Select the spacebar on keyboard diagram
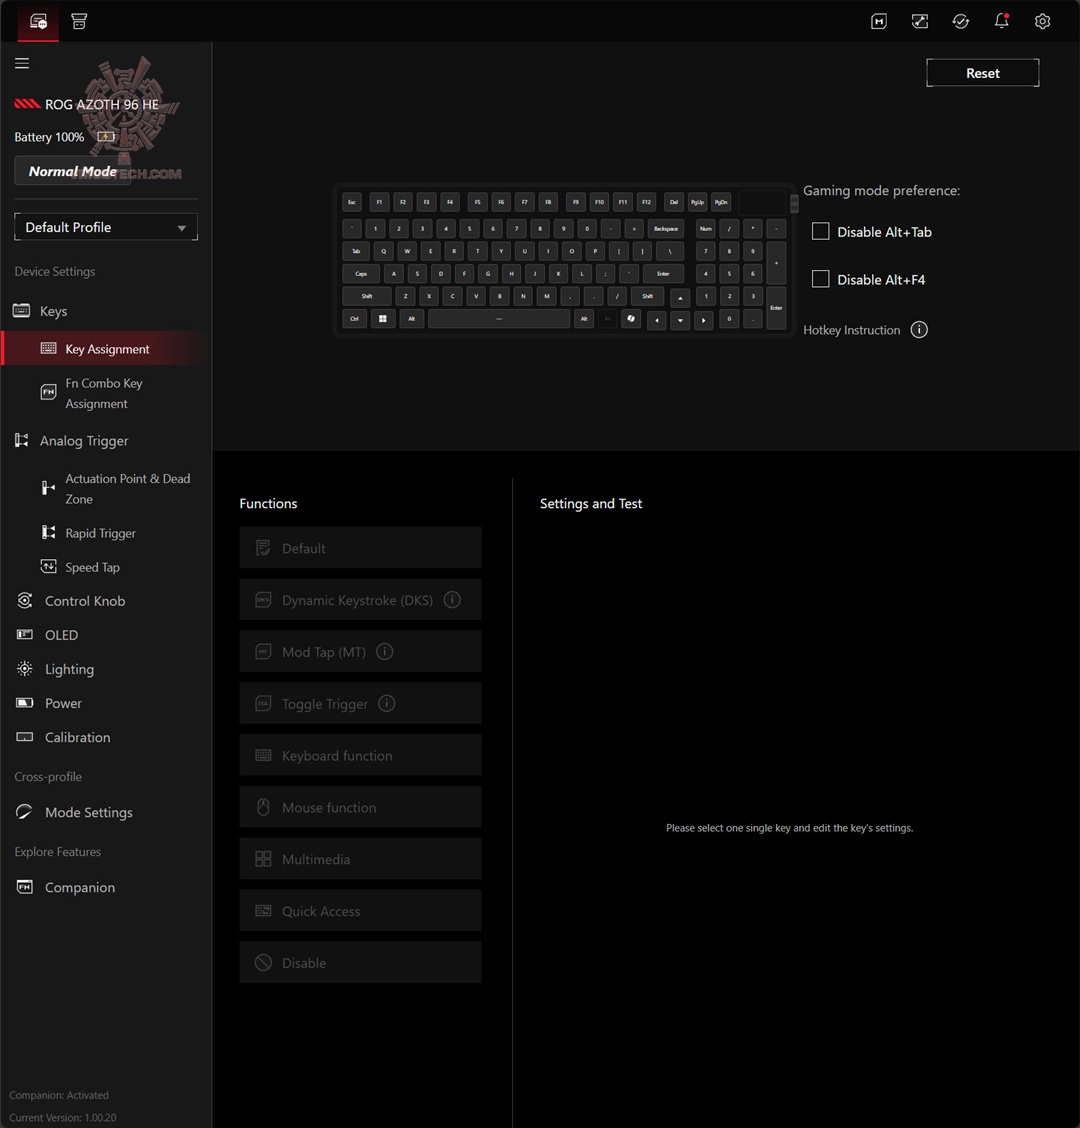This screenshot has height=1128, width=1080. click(499, 319)
